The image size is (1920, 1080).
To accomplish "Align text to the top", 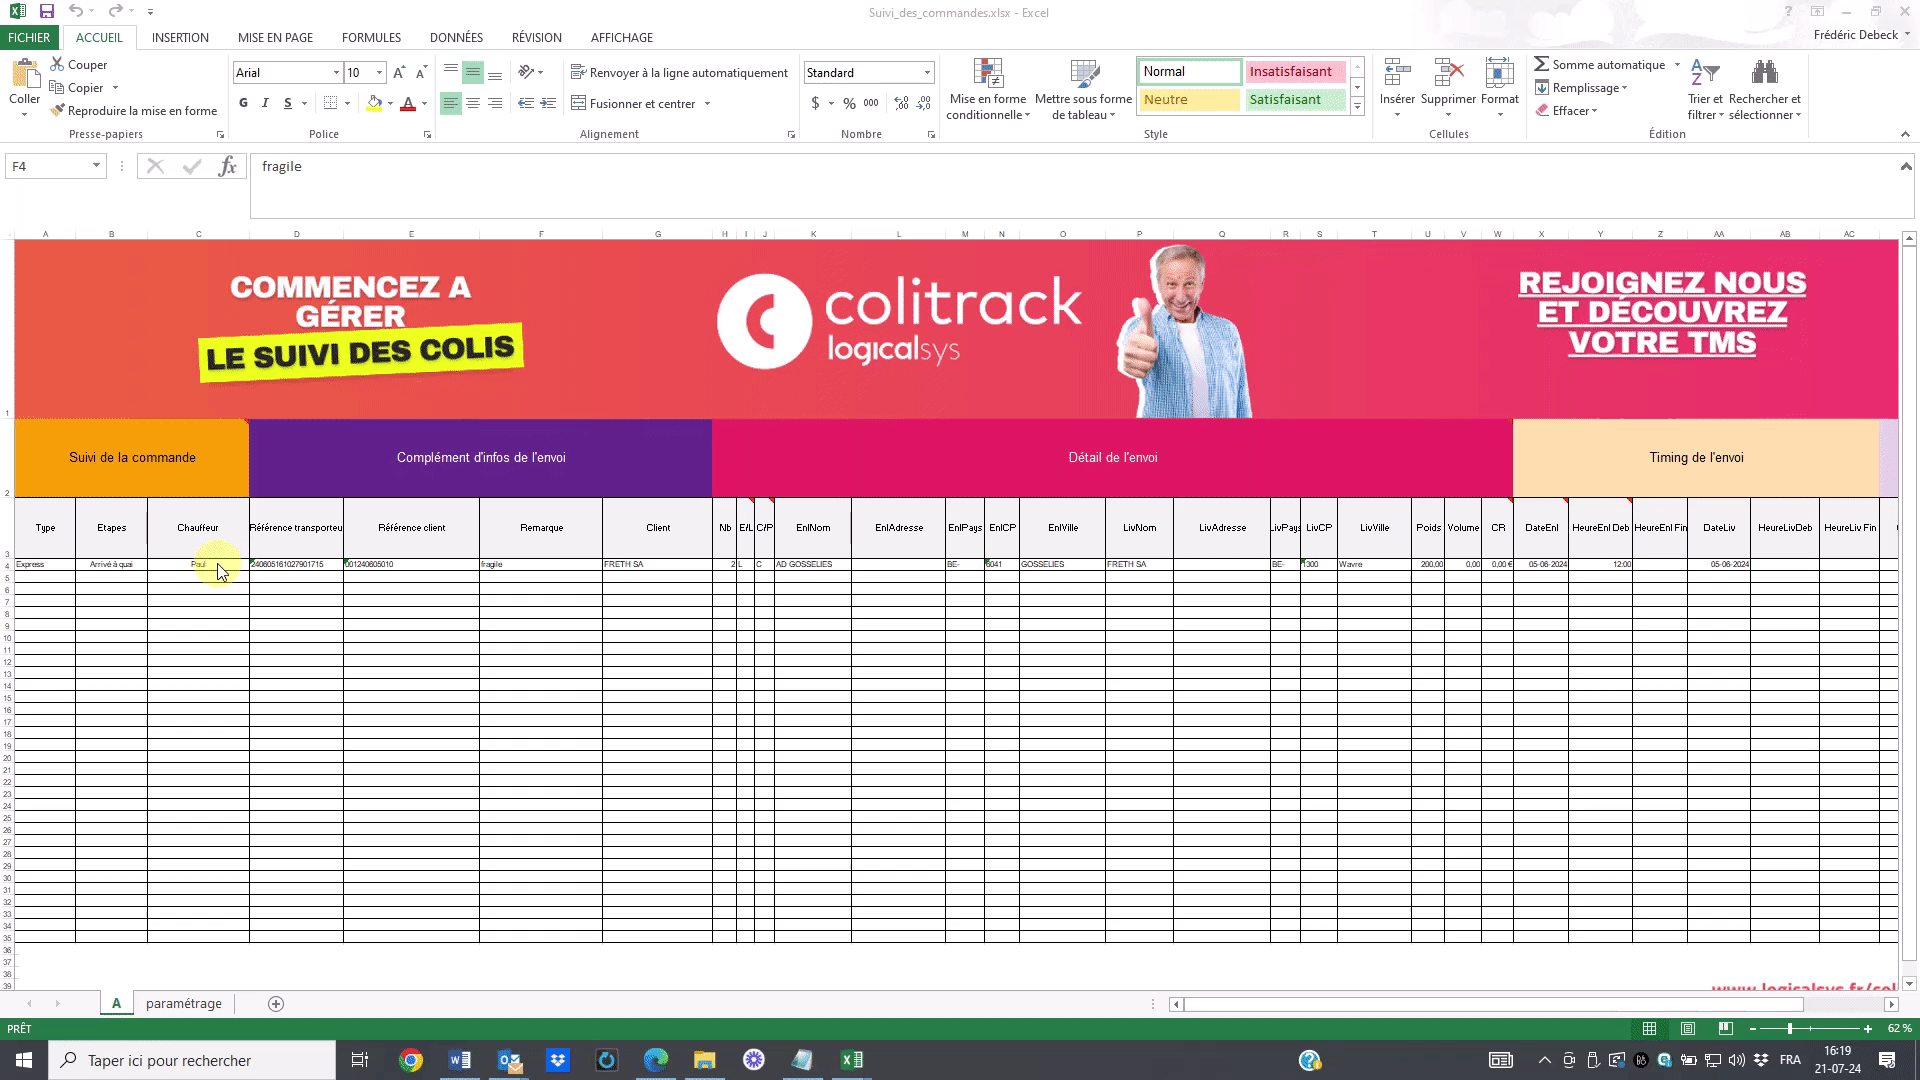I will click(x=451, y=72).
